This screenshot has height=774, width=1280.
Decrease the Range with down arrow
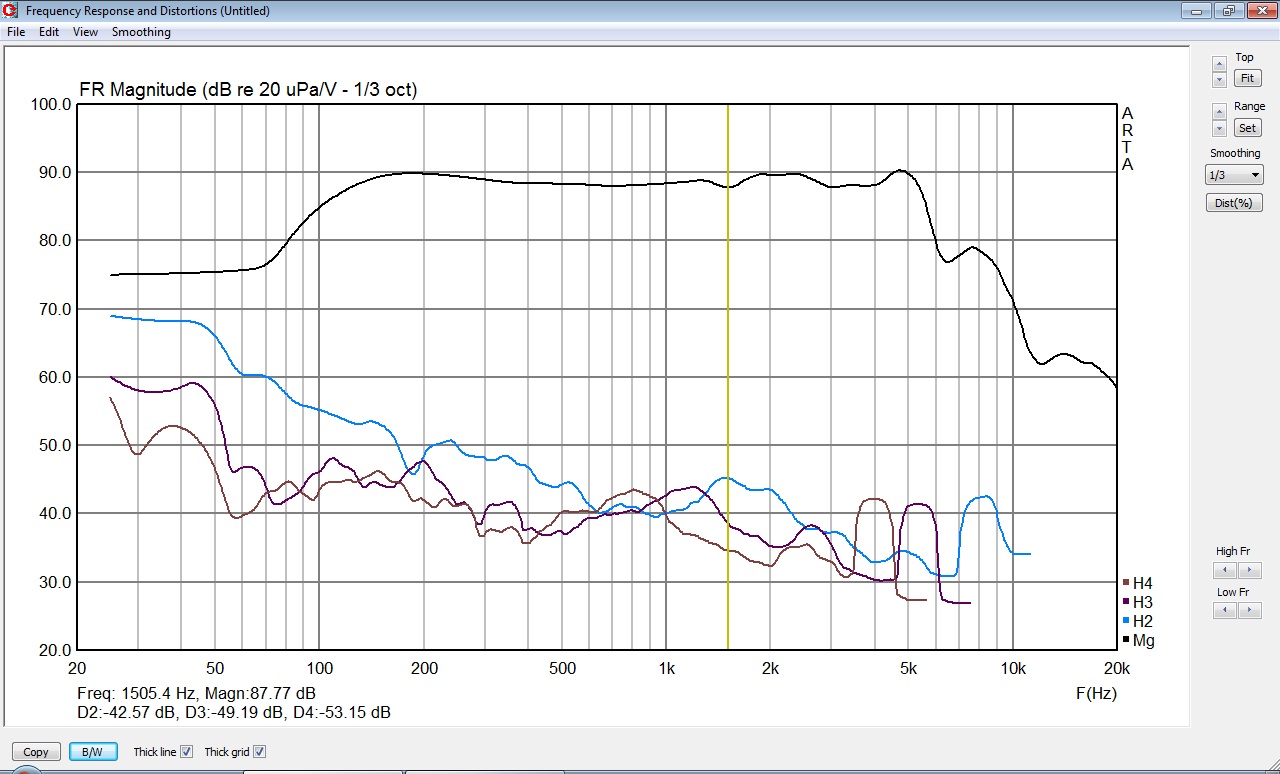pyautogui.click(x=1219, y=128)
